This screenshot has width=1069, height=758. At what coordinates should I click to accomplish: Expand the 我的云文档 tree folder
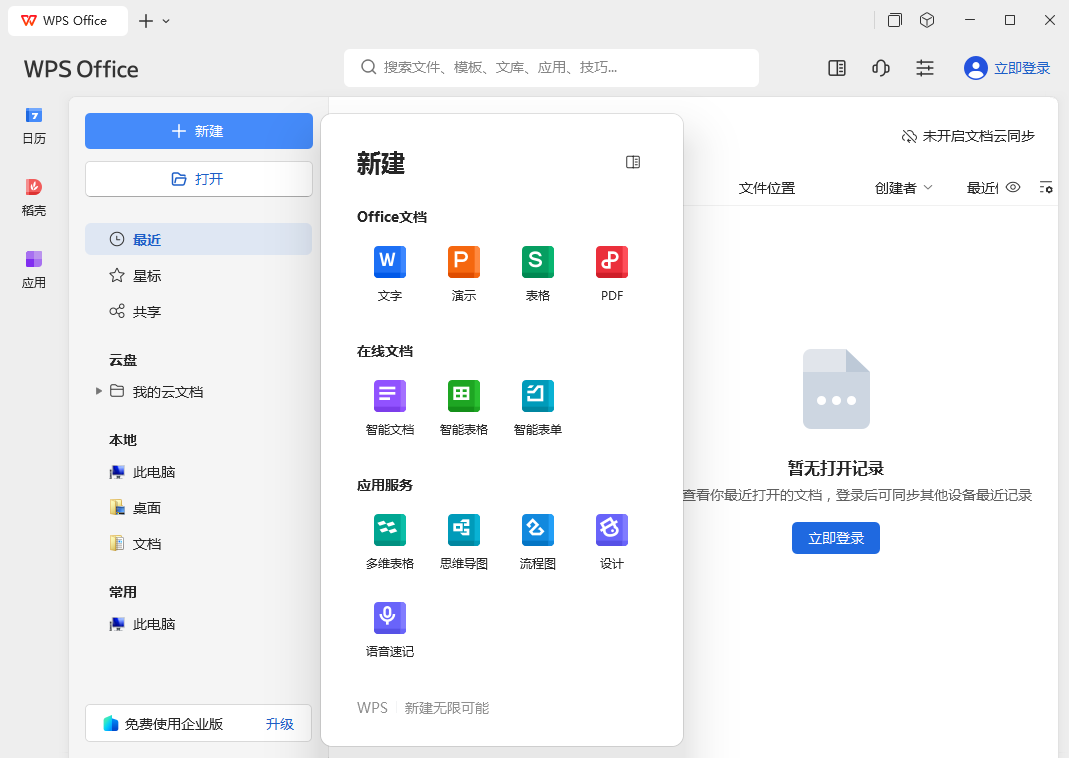tap(99, 391)
